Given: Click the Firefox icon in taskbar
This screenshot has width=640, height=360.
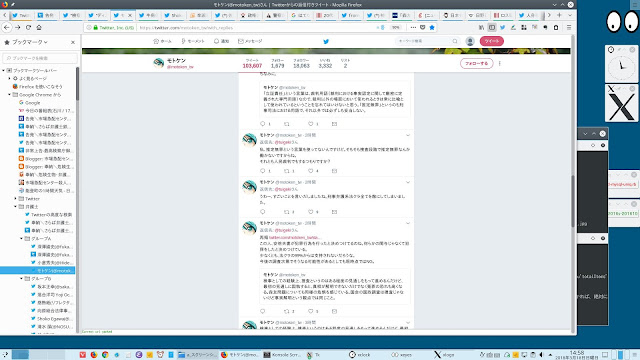Looking at the screenshot, I should click(93, 355).
